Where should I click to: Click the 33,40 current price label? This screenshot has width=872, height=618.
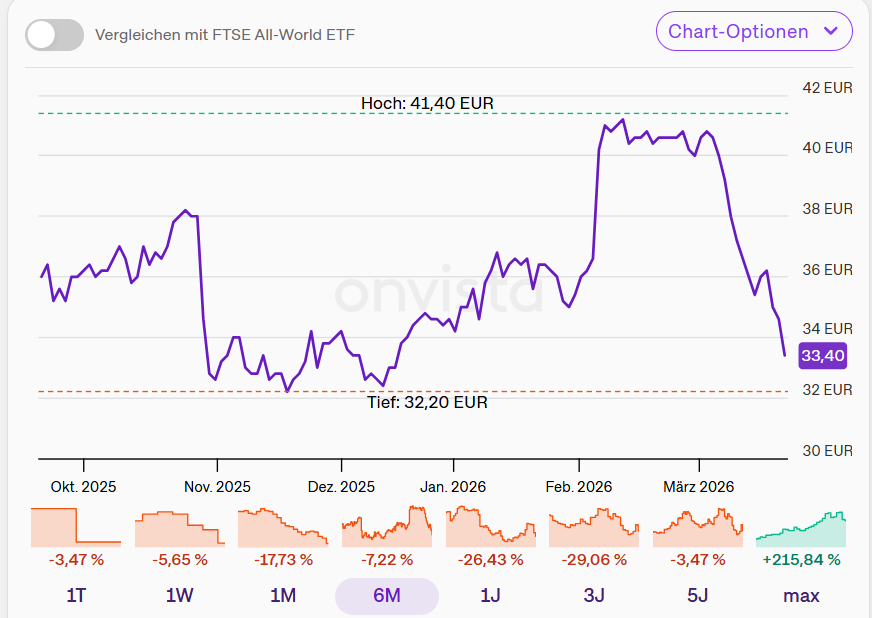point(823,355)
